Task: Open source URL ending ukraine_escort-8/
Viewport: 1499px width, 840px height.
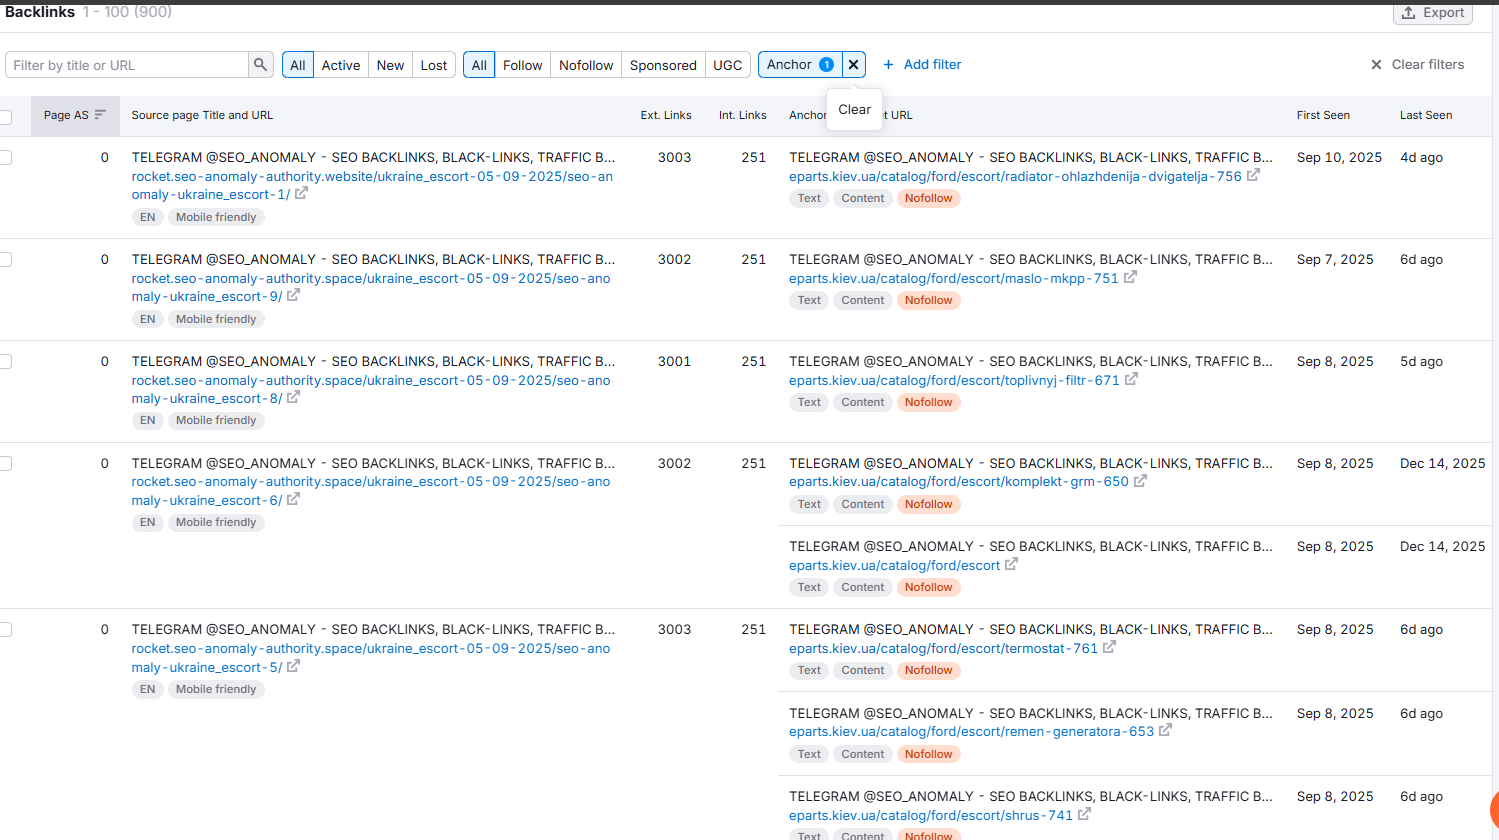Action: click(371, 390)
